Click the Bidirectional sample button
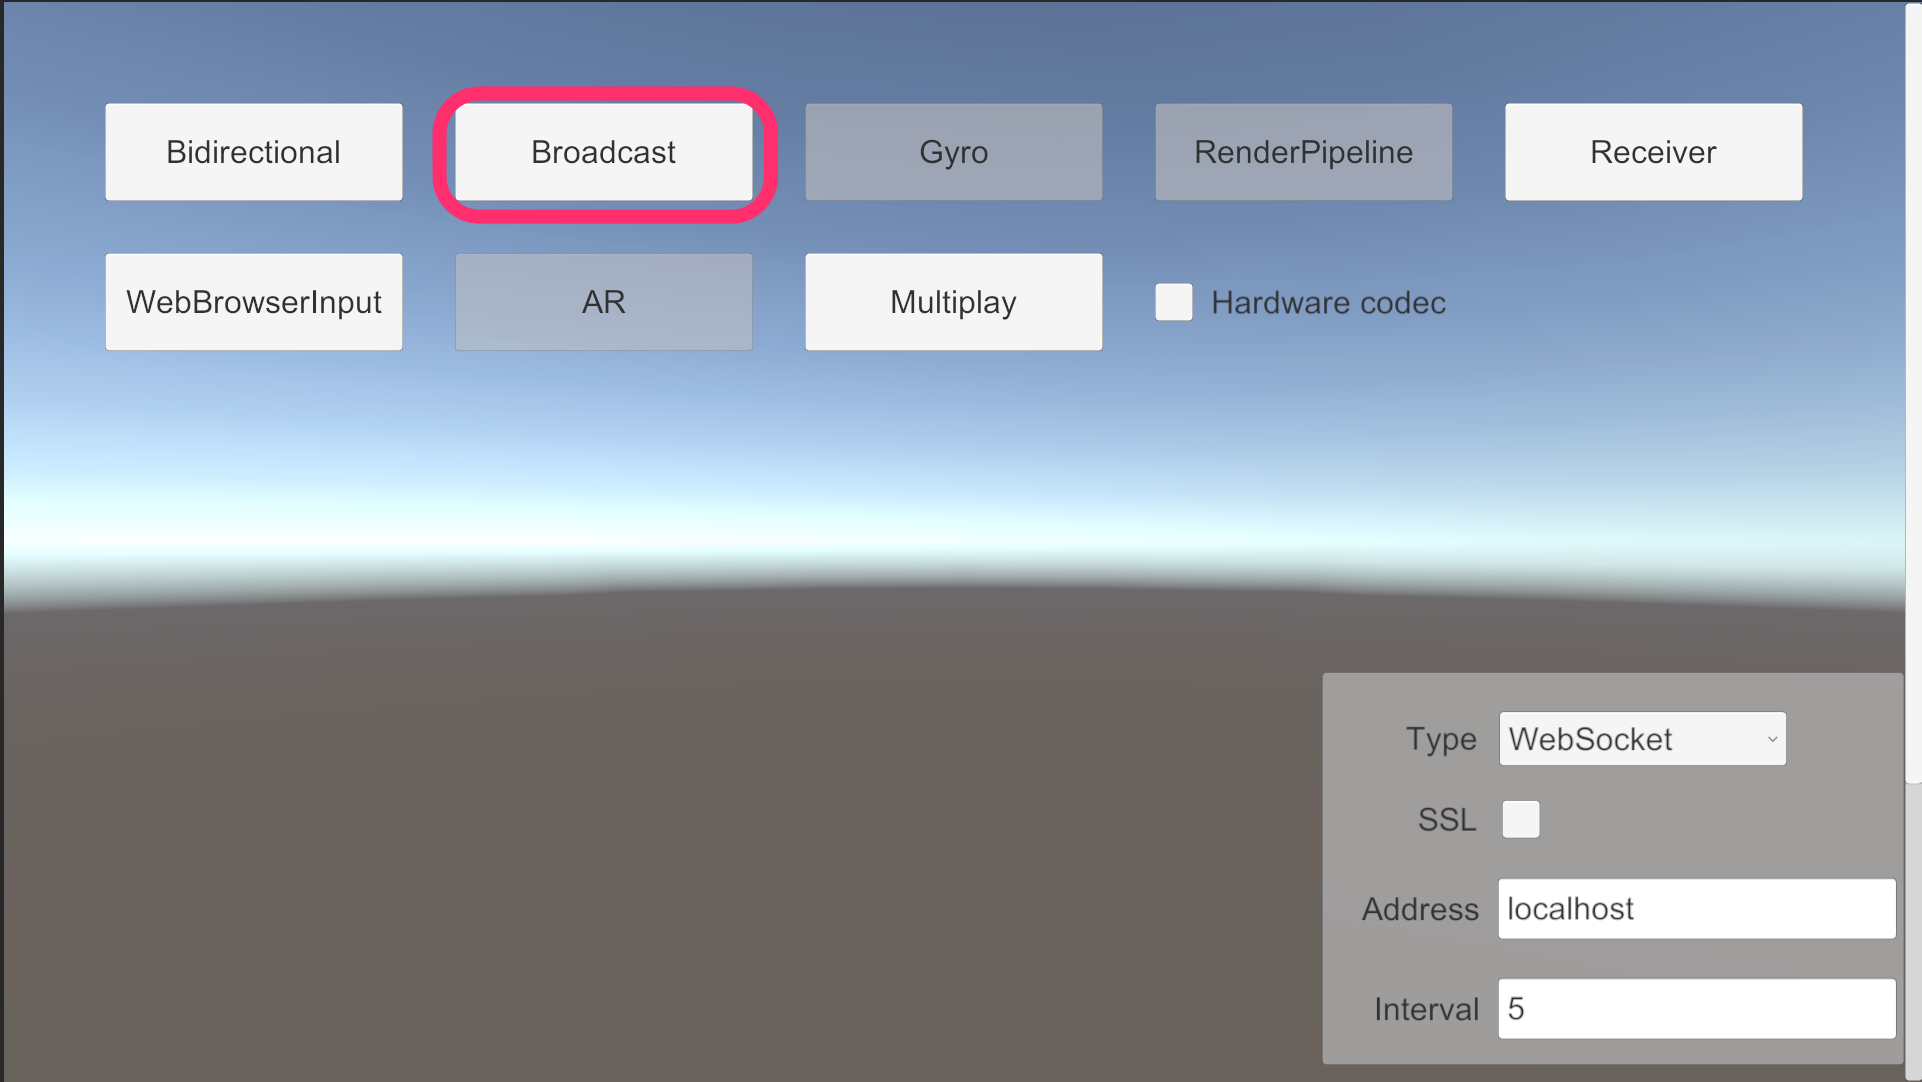1922x1082 pixels. point(253,149)
